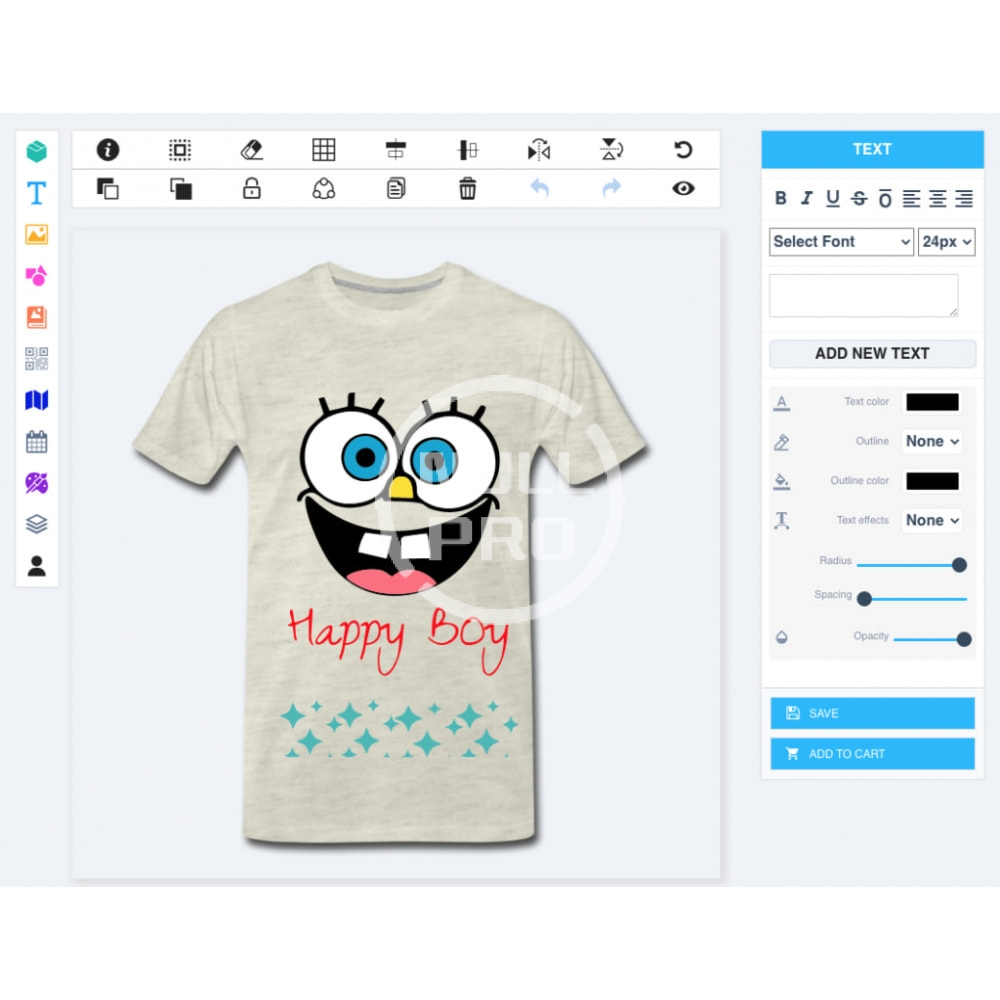
Task: Show the grid using grid icon
Action: (324, 150)
